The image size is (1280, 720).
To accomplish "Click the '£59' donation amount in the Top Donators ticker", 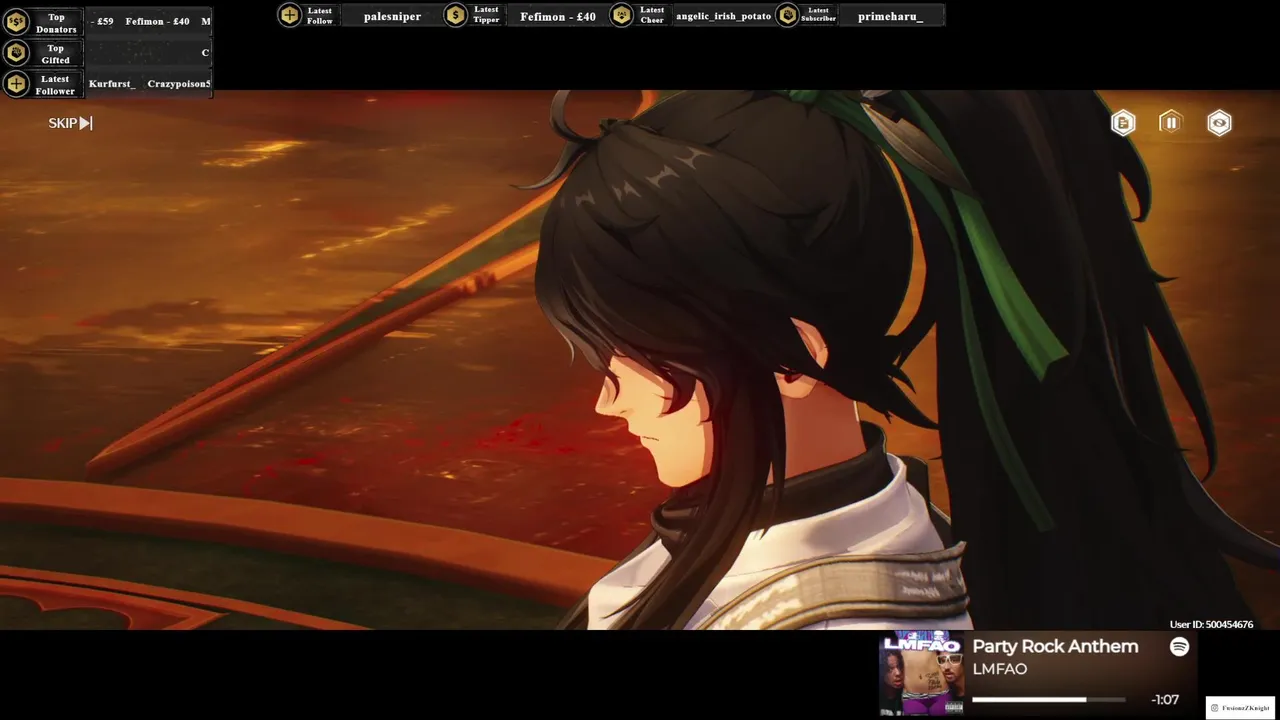I will point(105,21).
